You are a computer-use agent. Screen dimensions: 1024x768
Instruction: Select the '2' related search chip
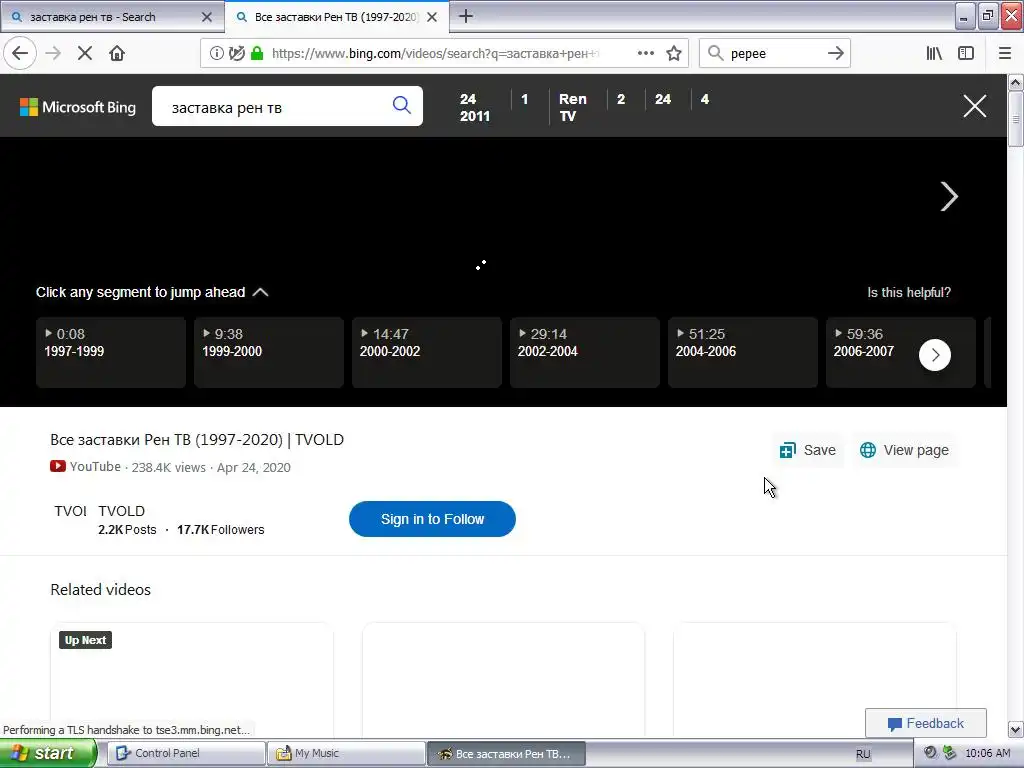[x=621, y=99]
